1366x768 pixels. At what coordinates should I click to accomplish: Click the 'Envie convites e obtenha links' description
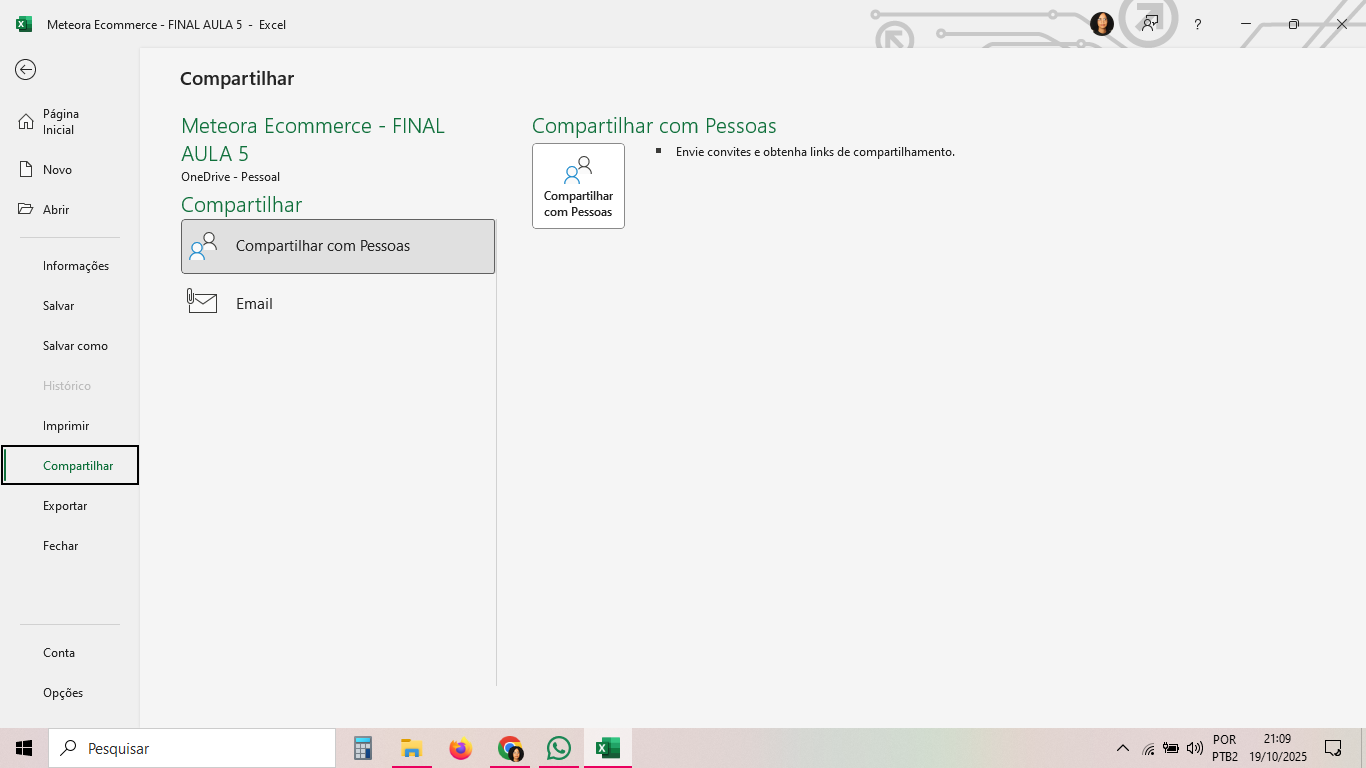point(815,152)
